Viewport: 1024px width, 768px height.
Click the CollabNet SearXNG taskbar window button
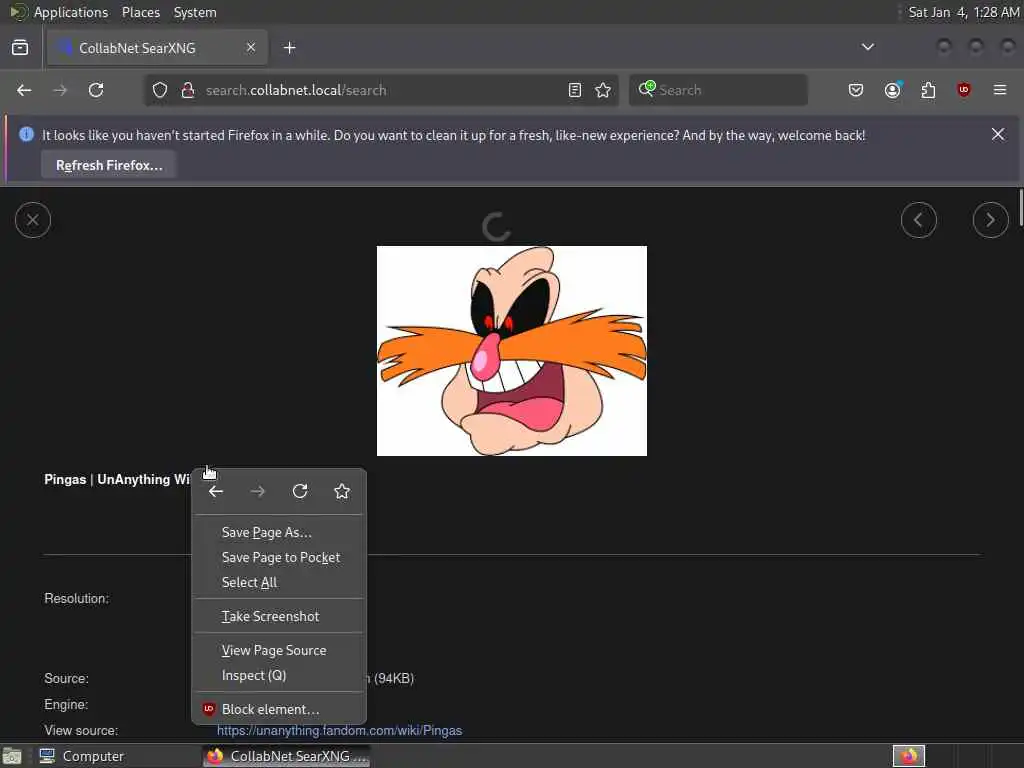pyautogui.click(x=287, y=756)
